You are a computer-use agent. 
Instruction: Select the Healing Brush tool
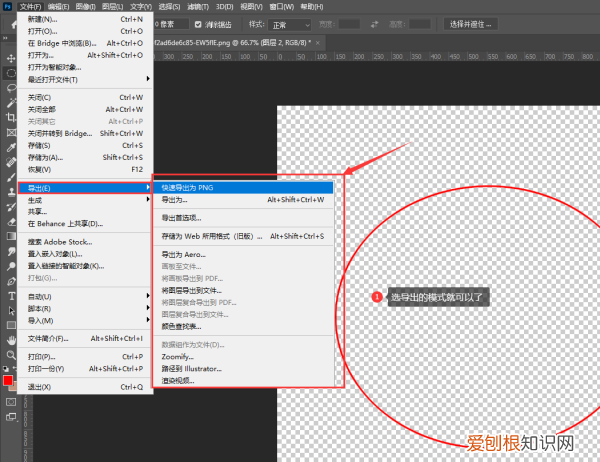point(11,162)
